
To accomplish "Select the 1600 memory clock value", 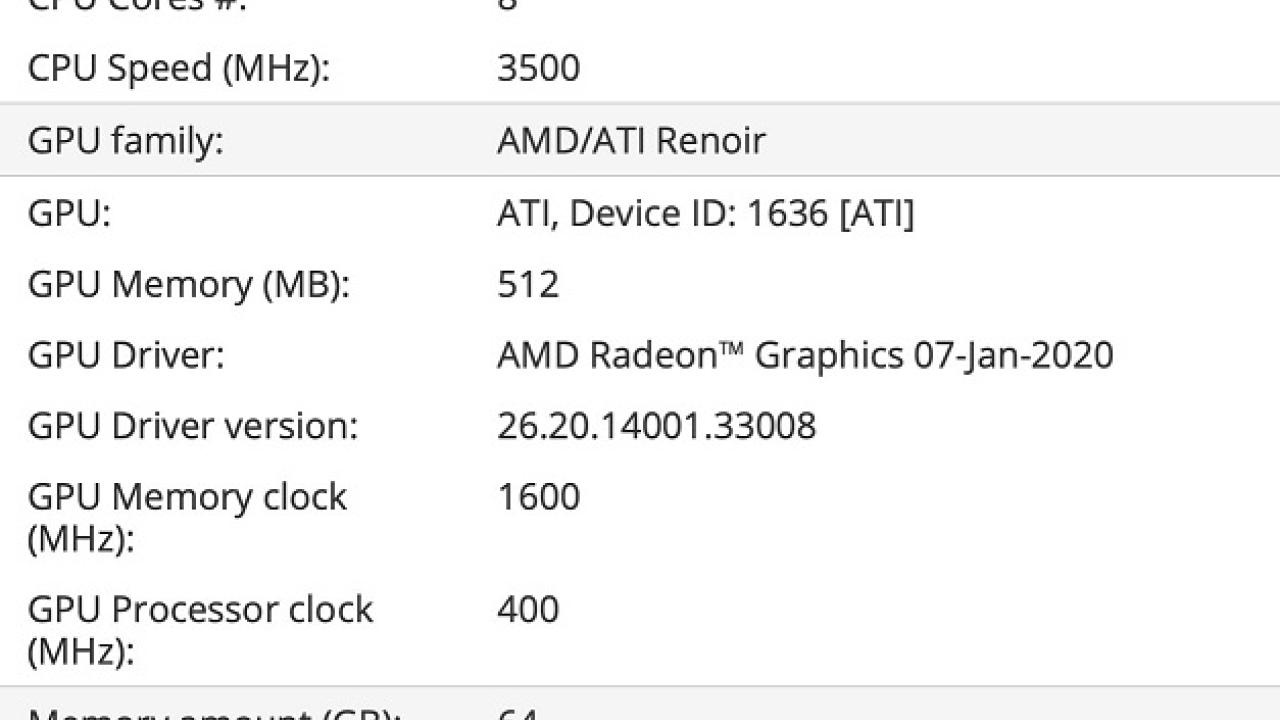I will pyautogui.click(x=538, y=497).
